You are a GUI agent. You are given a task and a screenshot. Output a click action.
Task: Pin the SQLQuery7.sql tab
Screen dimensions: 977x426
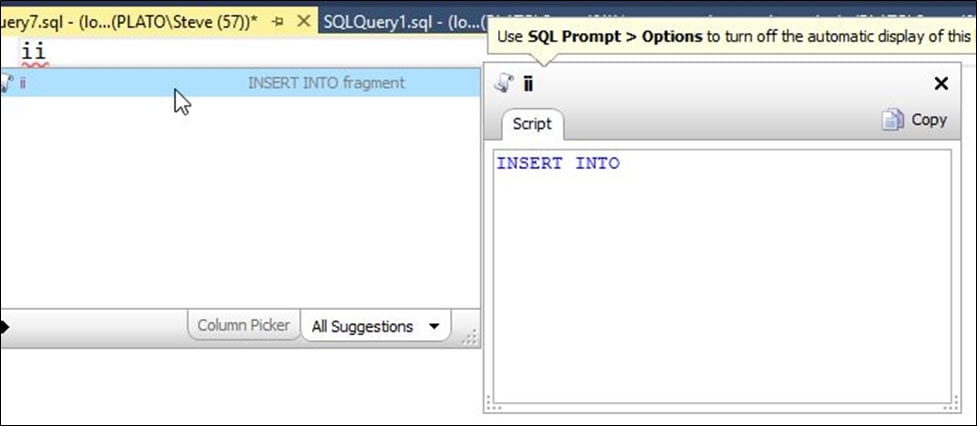(x=278, y=21)
